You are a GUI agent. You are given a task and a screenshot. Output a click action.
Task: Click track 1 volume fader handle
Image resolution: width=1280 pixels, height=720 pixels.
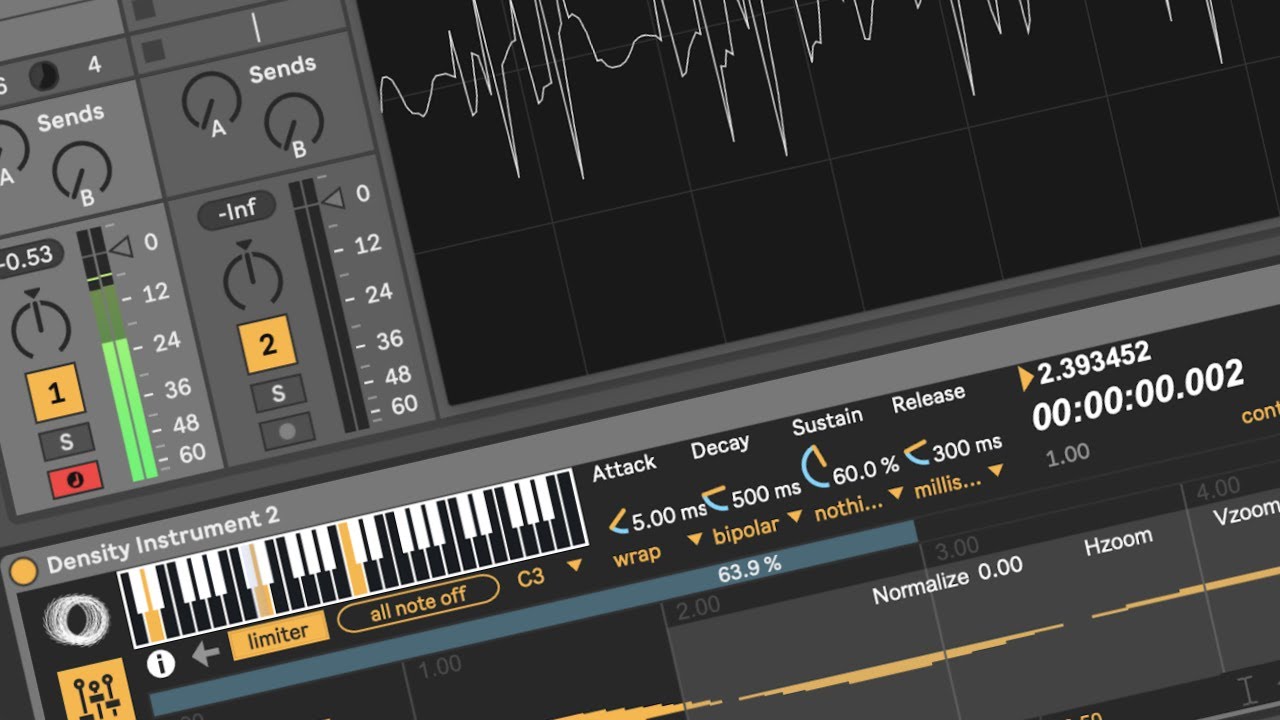pos(122,247)
